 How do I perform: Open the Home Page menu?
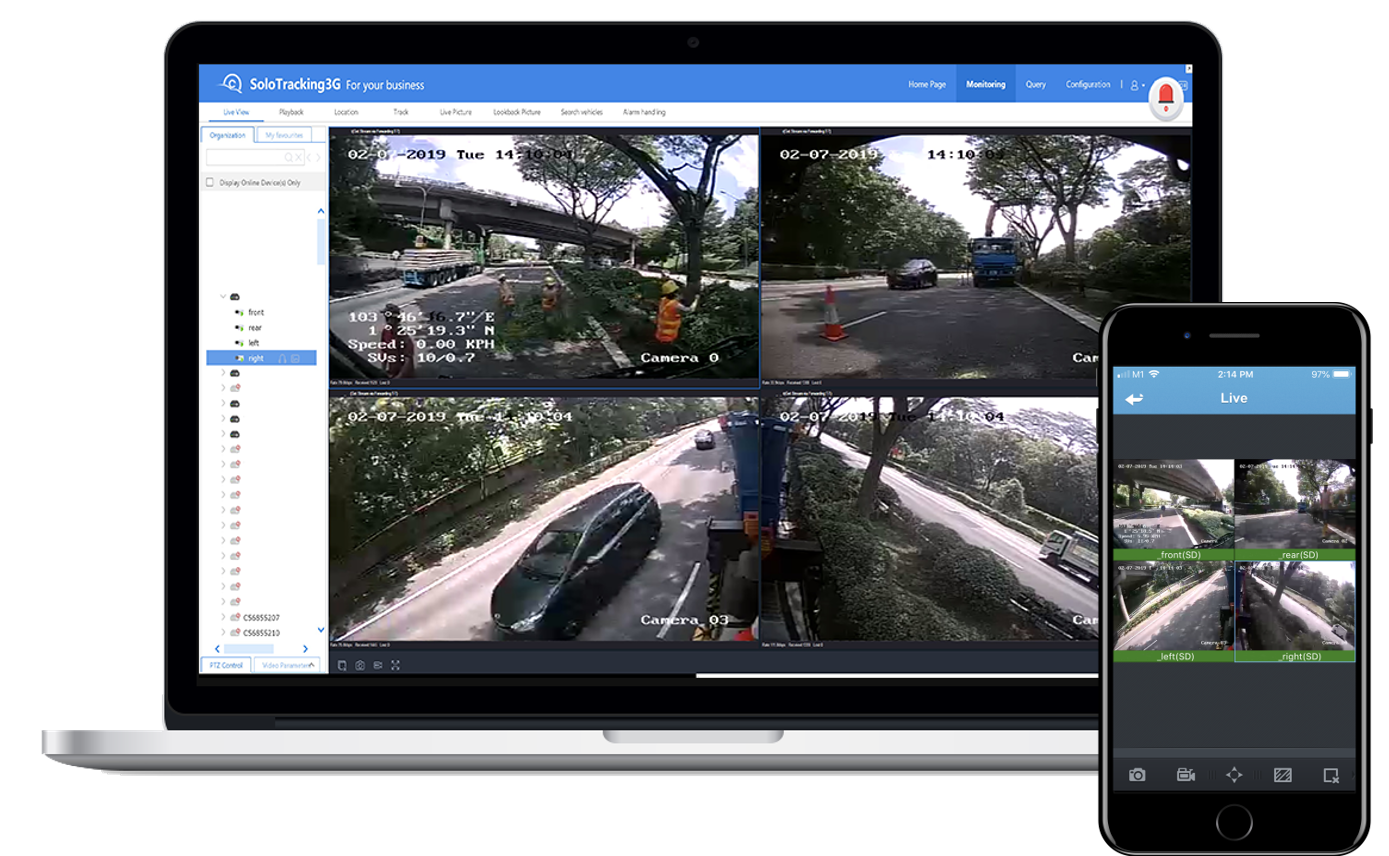[927, 85]
